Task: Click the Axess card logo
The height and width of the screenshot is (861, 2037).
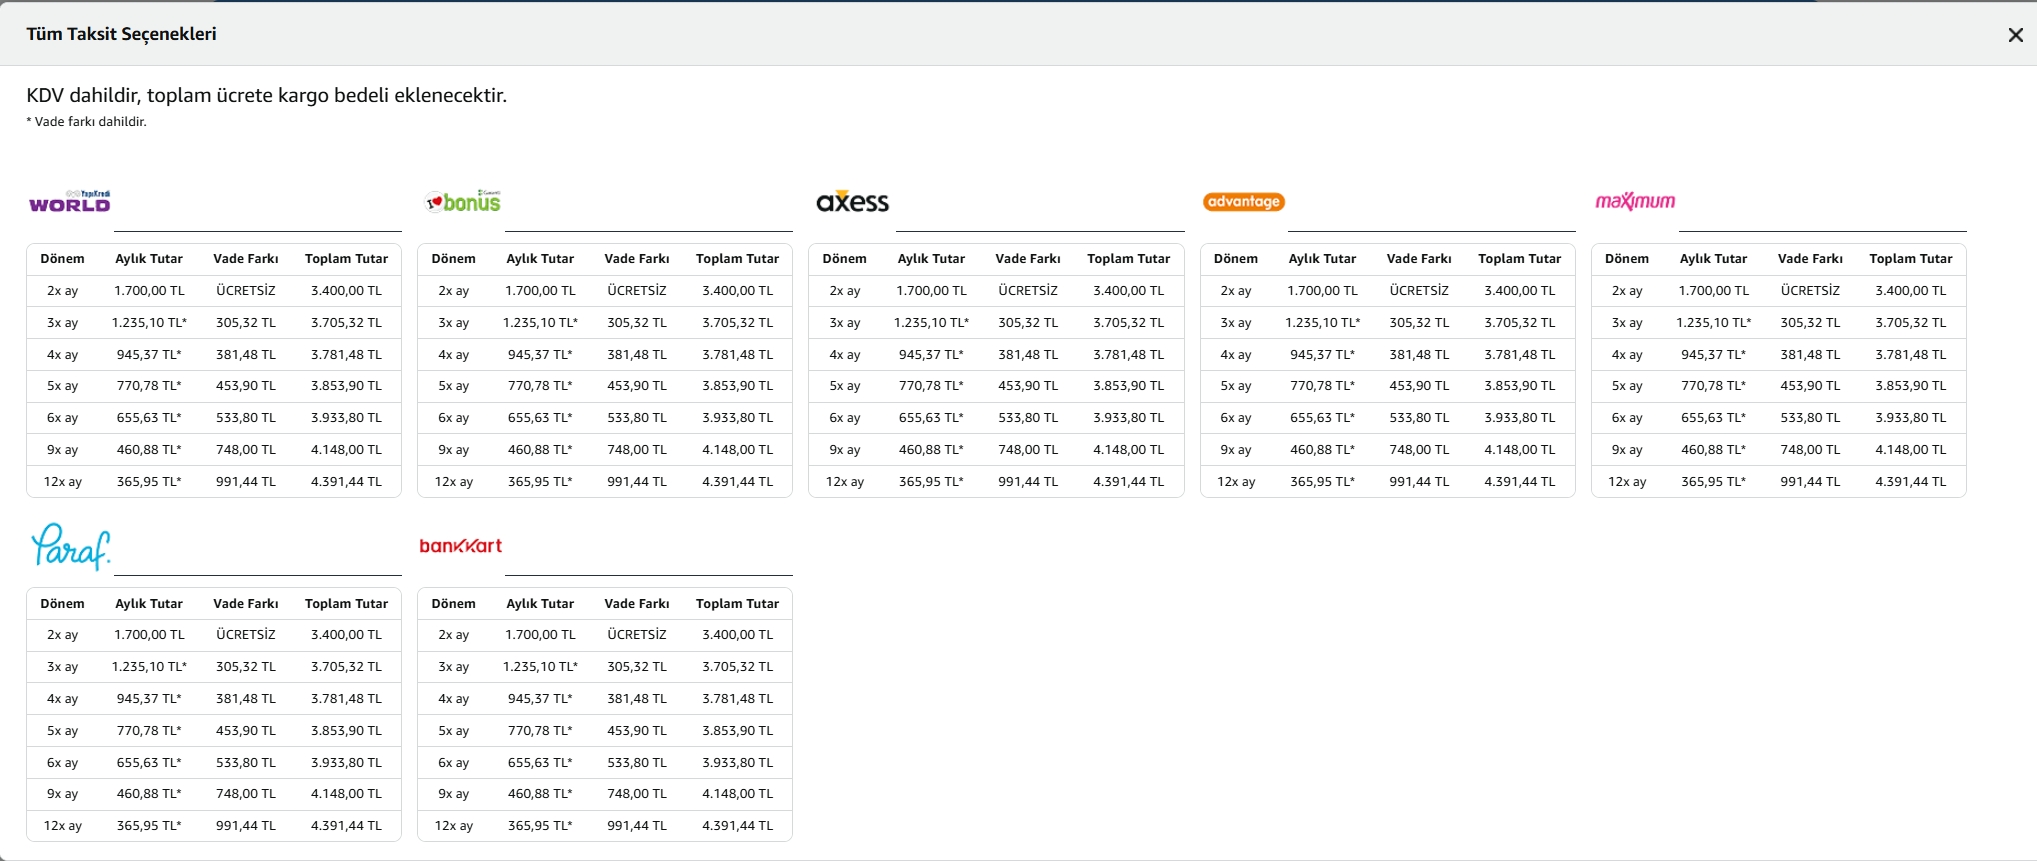Action: (852, 201)
